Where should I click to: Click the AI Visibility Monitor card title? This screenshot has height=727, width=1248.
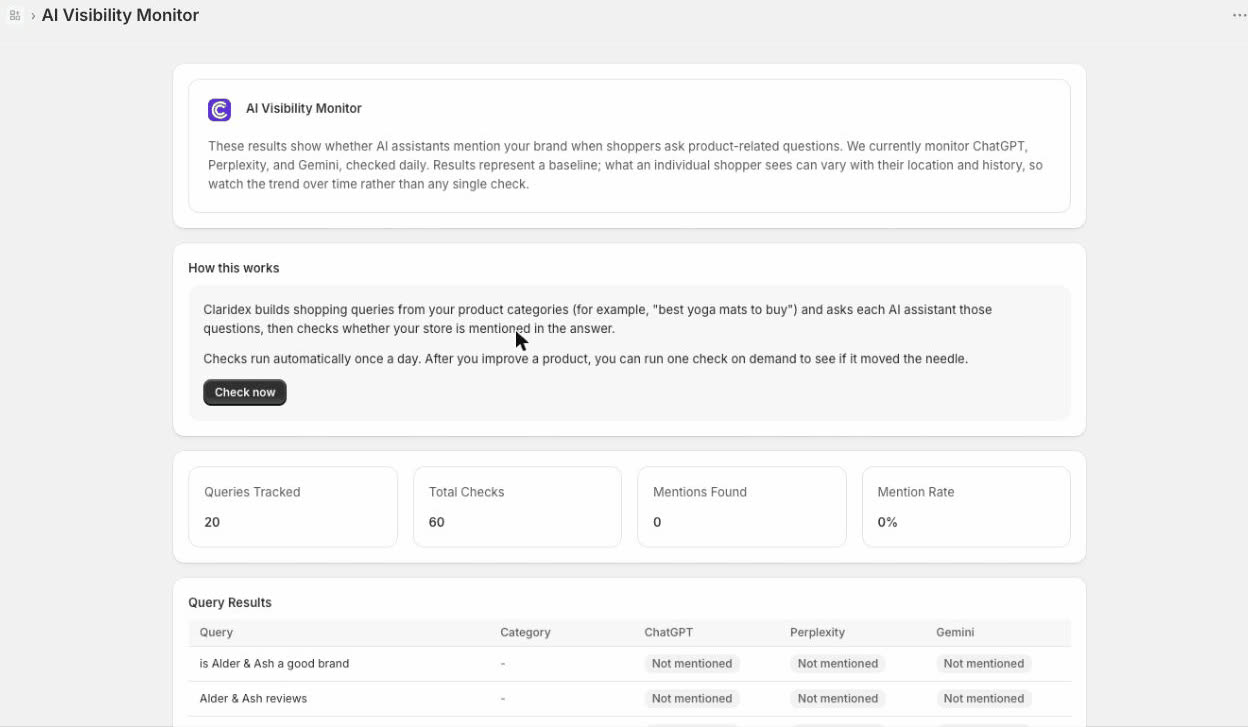click(304, 108)
